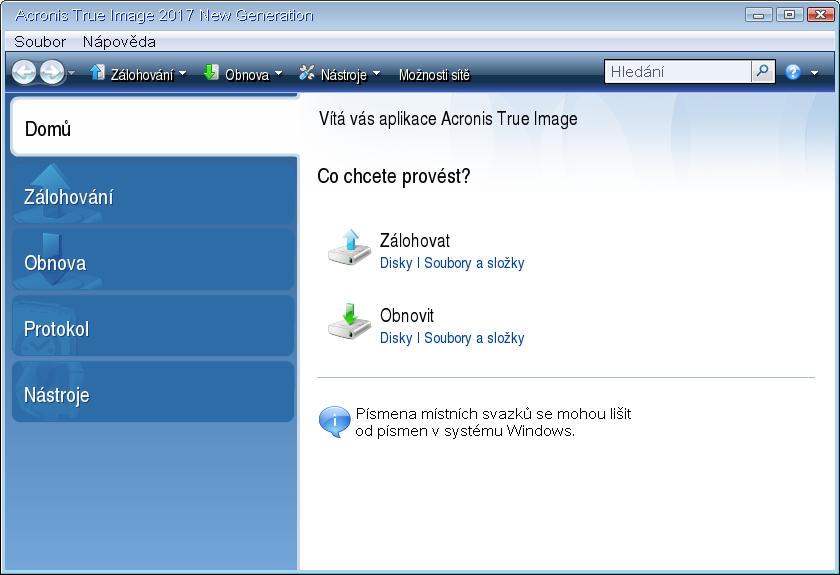
Task: Focus the Hledání search field
Action: click(678, 72)
